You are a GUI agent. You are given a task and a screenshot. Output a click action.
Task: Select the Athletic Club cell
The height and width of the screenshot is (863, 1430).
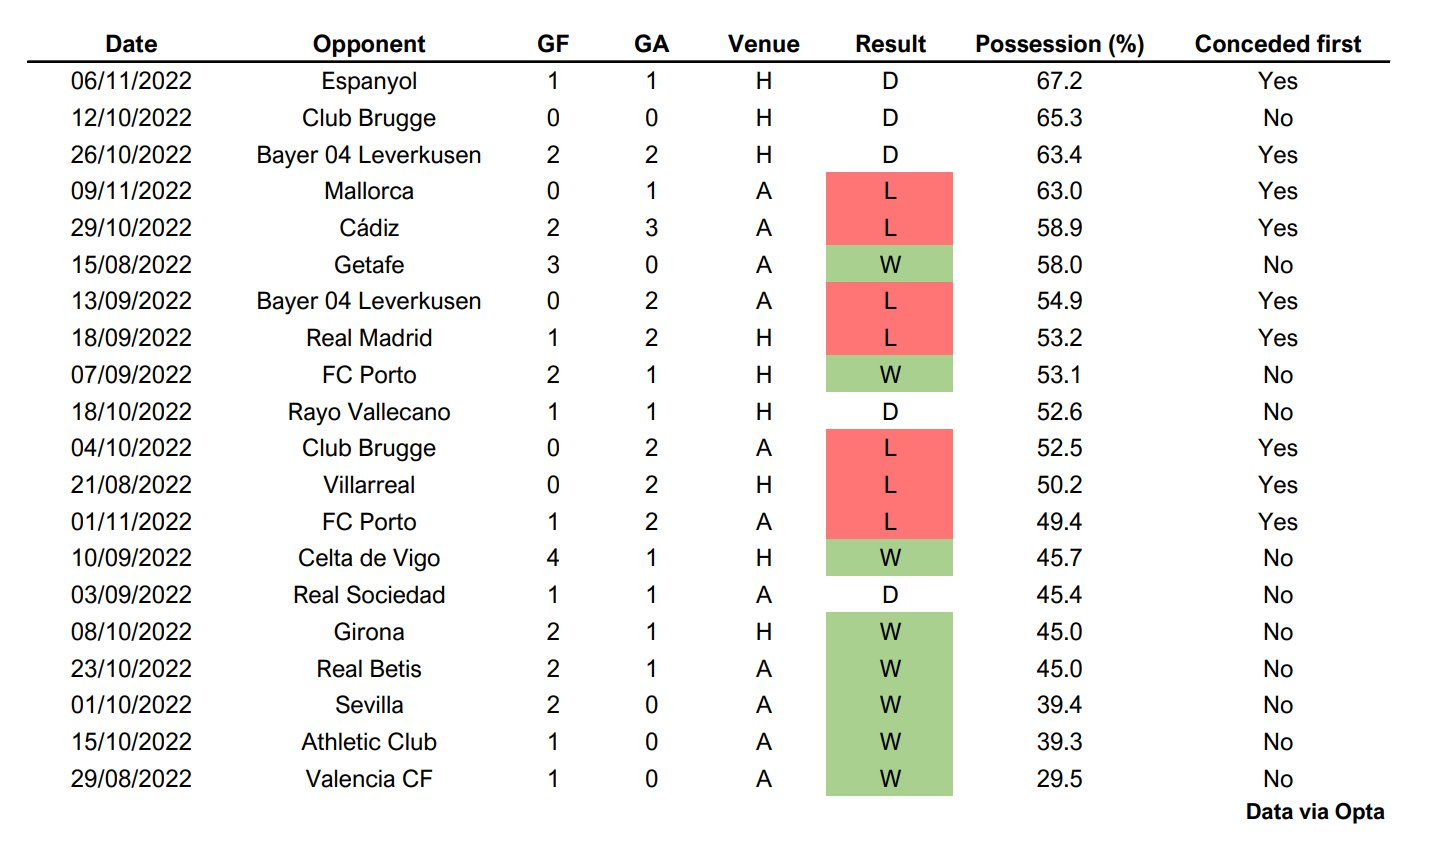pos(369,742)
